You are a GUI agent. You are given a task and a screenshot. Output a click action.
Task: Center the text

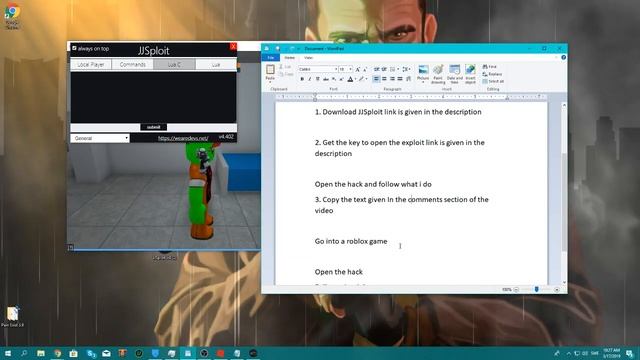coord(384,79)
